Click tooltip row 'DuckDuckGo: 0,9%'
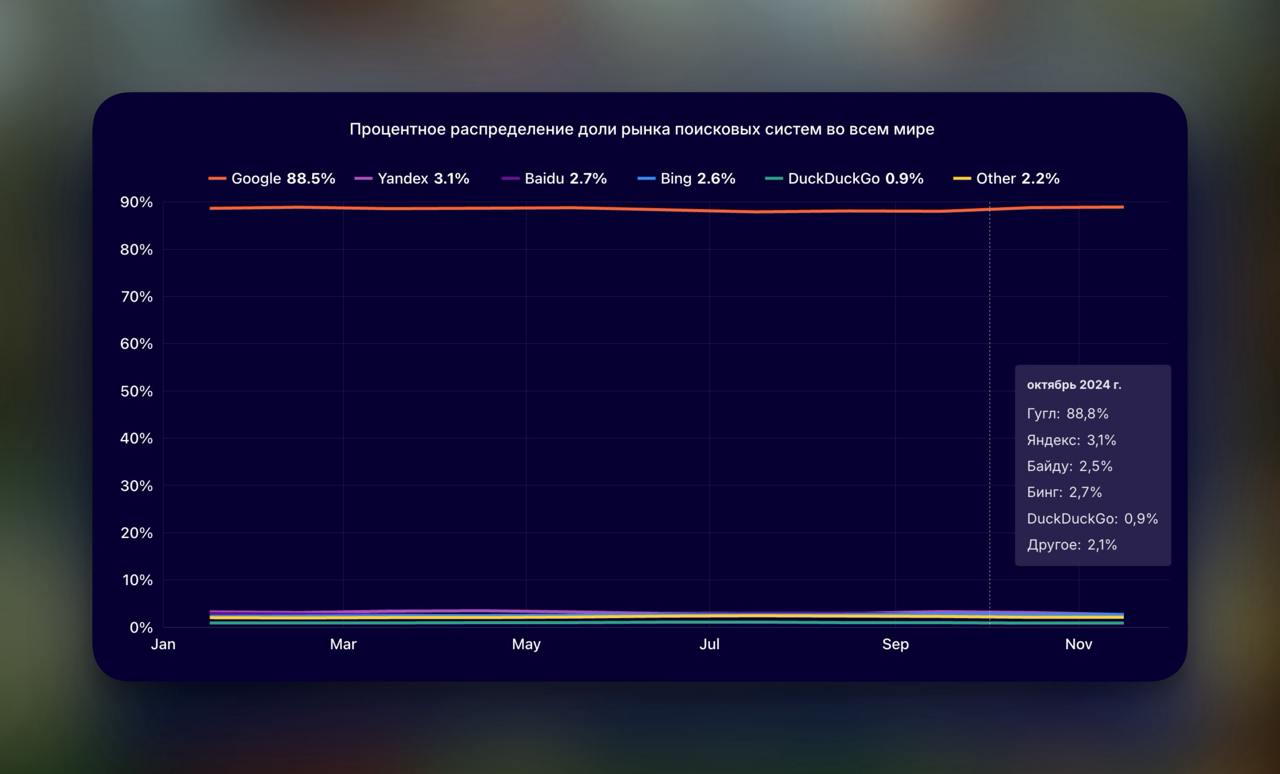This screenshot has width=1280, height=774. tap(1093, 519)
